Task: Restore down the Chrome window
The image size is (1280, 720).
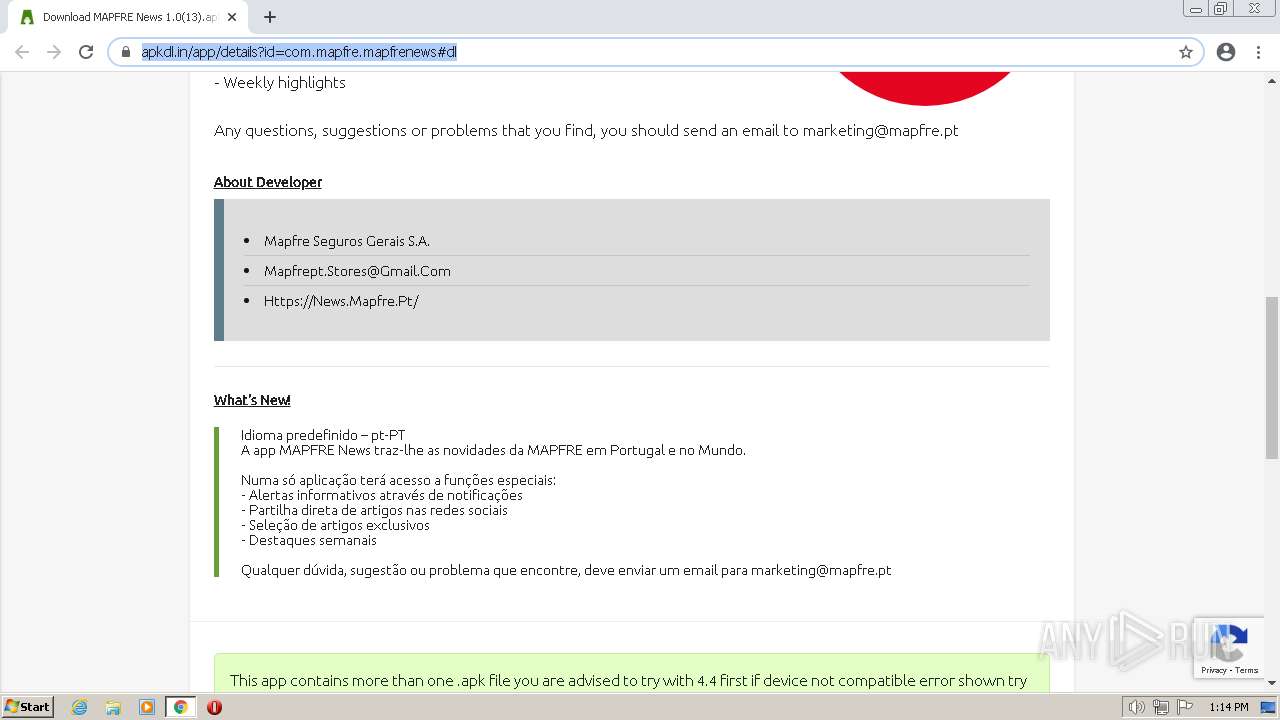Action: 1221,9
